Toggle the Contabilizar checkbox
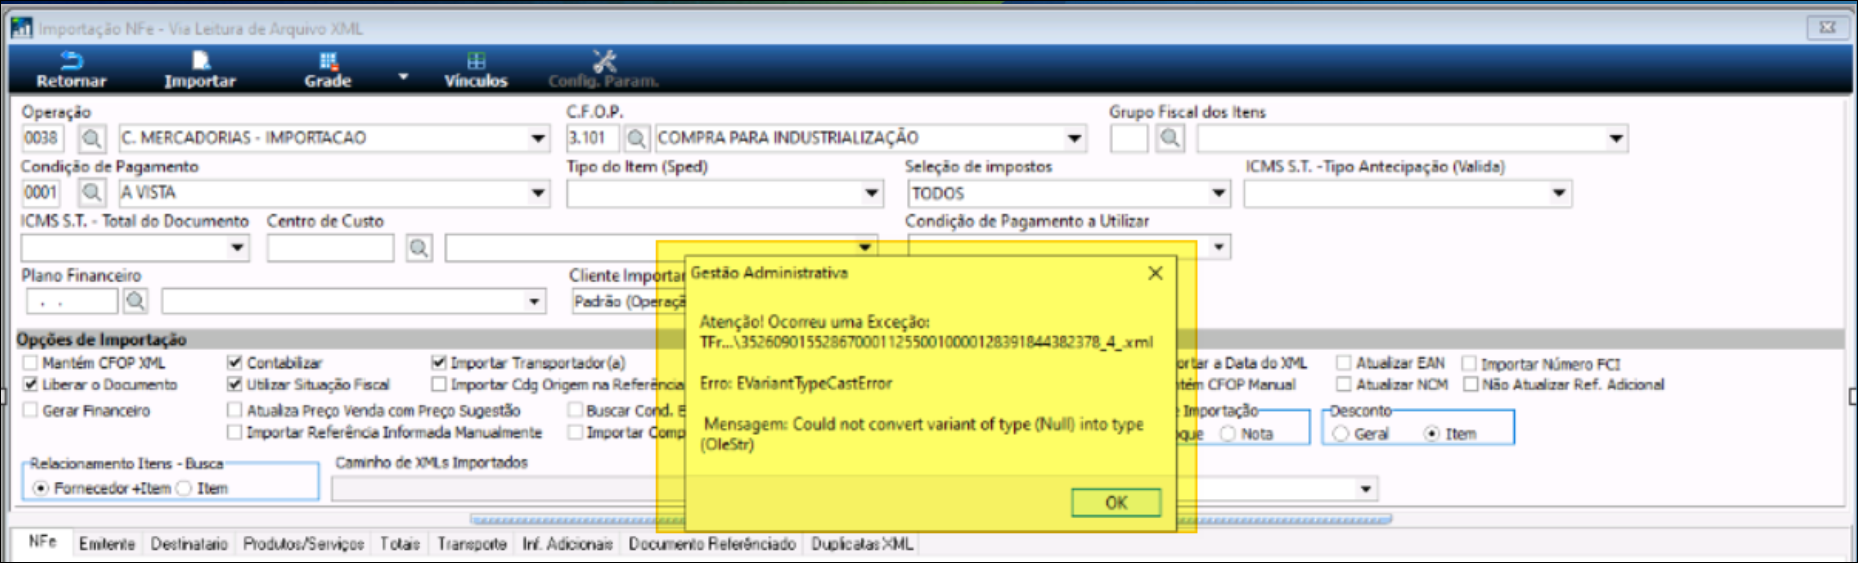 234,363
